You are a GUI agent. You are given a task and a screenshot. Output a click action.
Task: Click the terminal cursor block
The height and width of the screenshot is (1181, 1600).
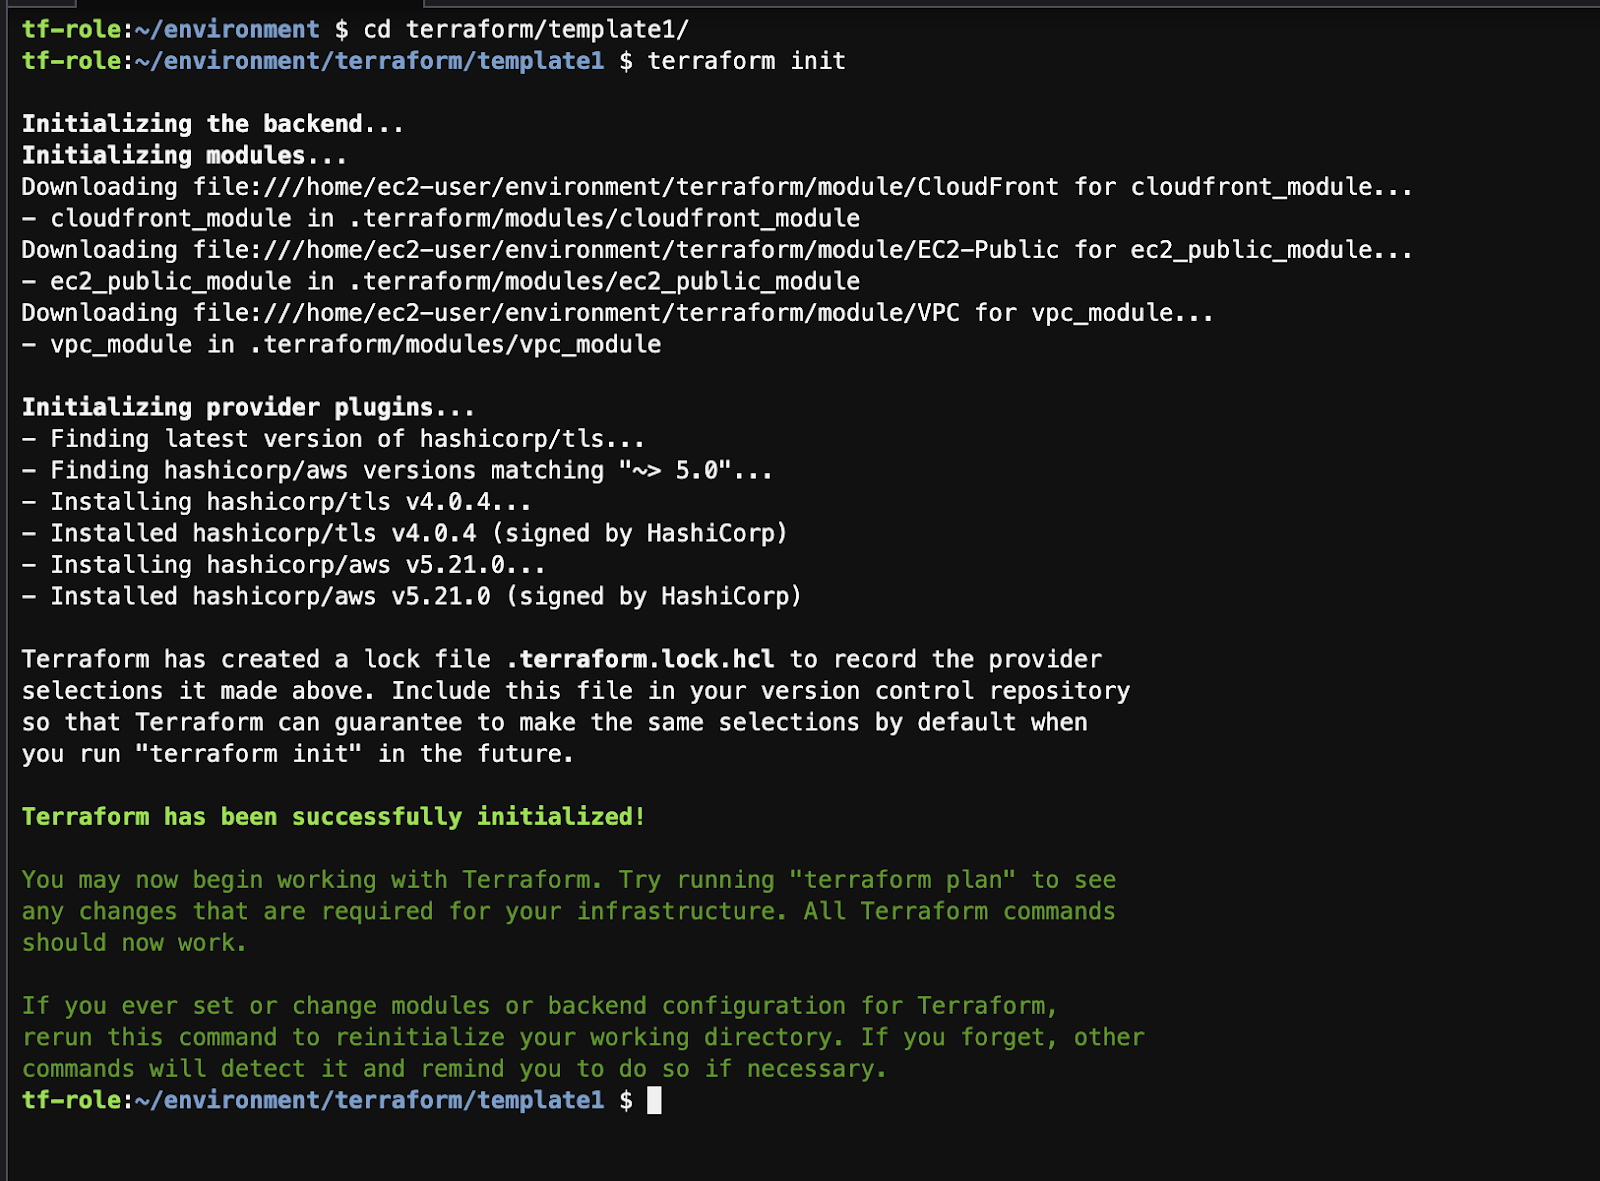(x=657, y=1100)
